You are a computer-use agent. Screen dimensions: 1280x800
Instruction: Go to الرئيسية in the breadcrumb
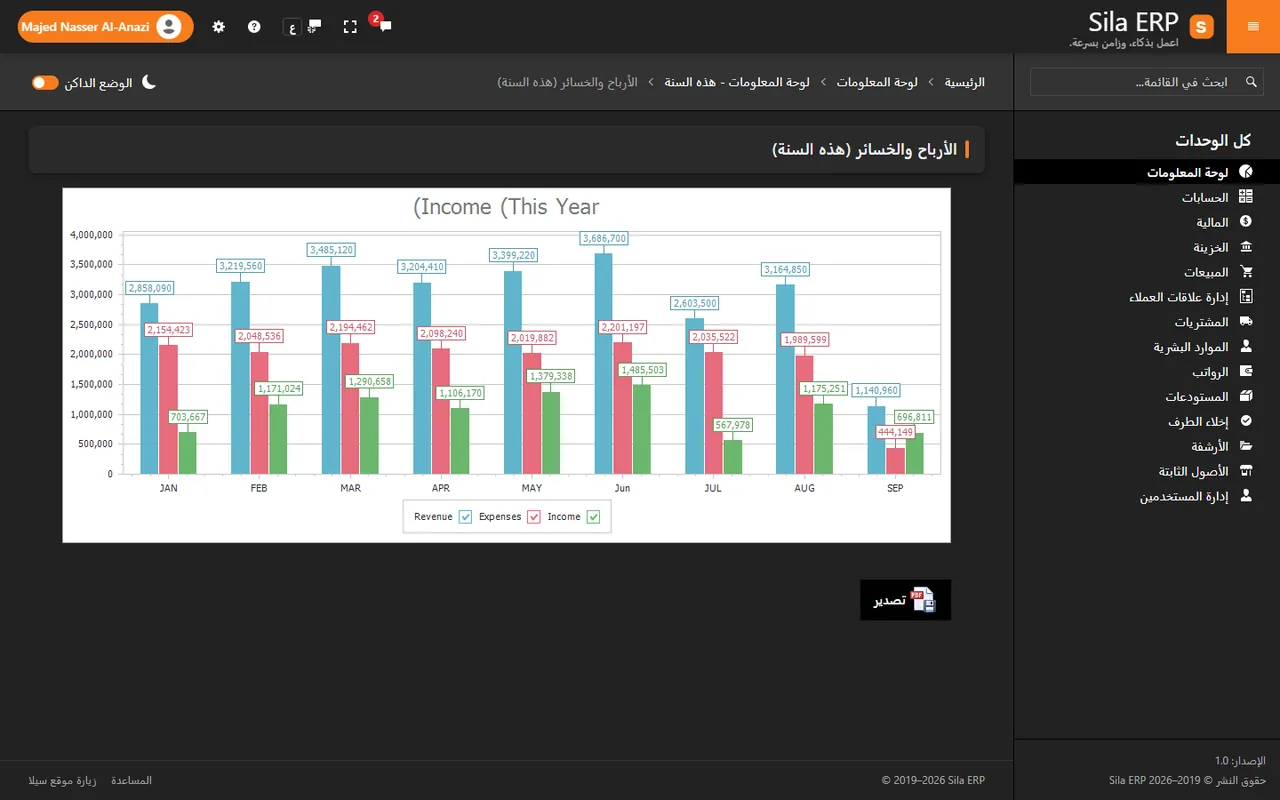[965, 82]
